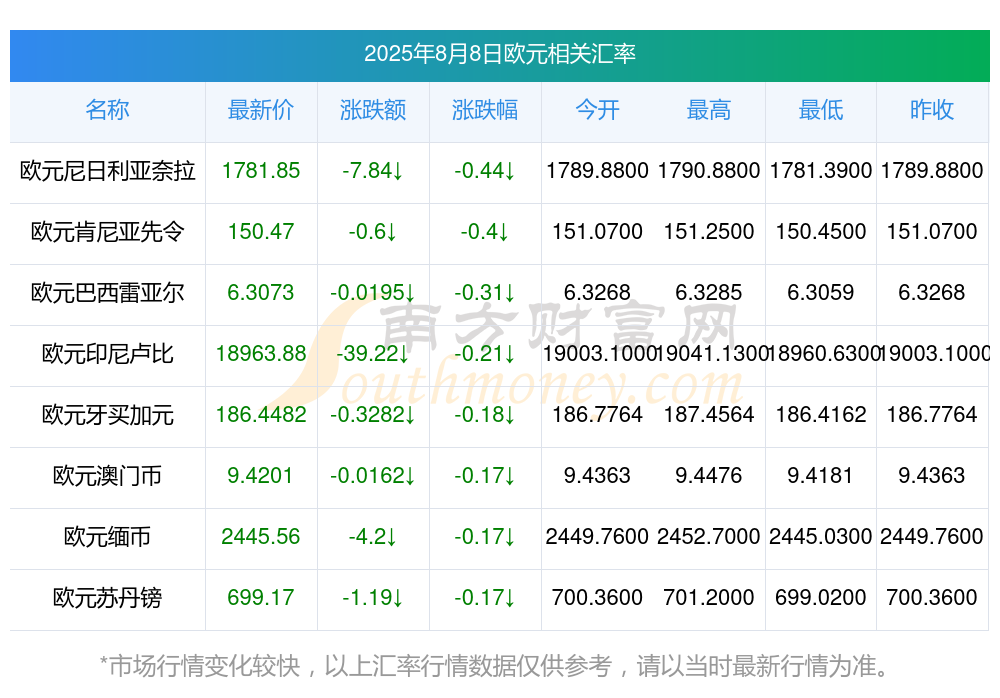Select the 欧元苏丹镑 row name

pyautogui.click(x=107, y=598)
